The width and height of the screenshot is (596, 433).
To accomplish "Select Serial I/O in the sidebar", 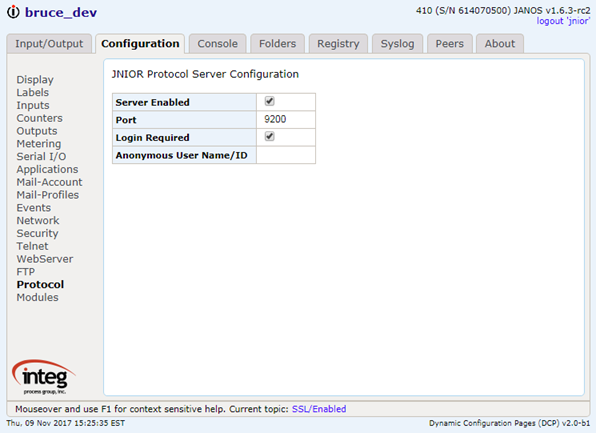I will 41,157.
